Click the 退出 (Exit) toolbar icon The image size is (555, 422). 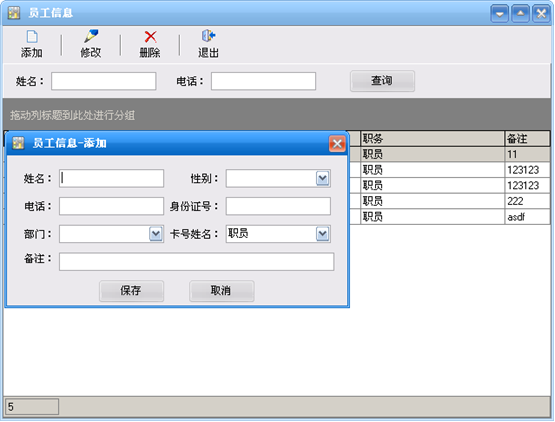208,36
